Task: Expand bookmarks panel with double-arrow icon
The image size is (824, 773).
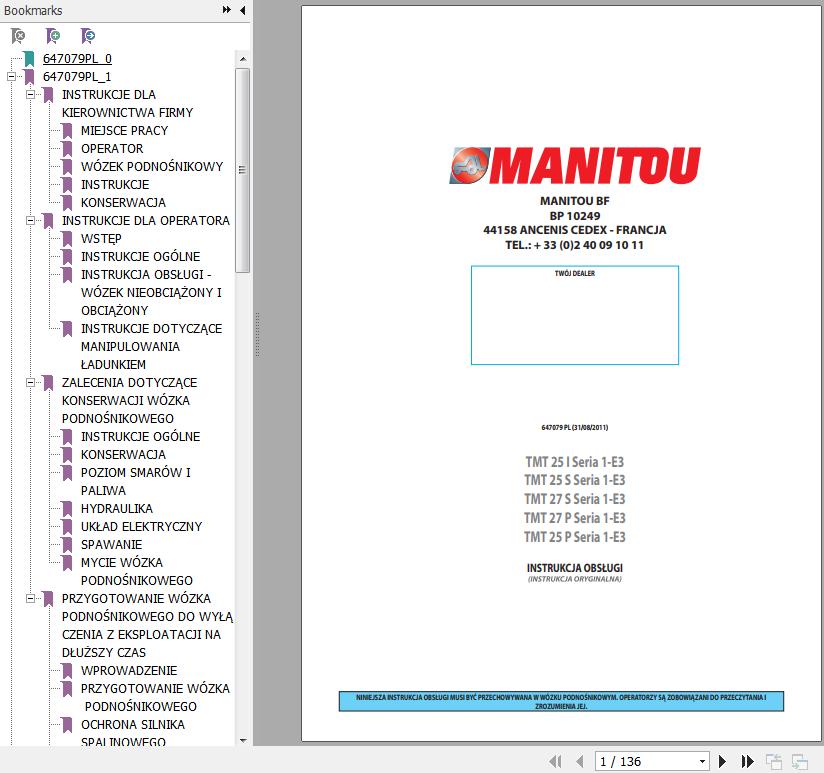Action: [x=226, y=10]
